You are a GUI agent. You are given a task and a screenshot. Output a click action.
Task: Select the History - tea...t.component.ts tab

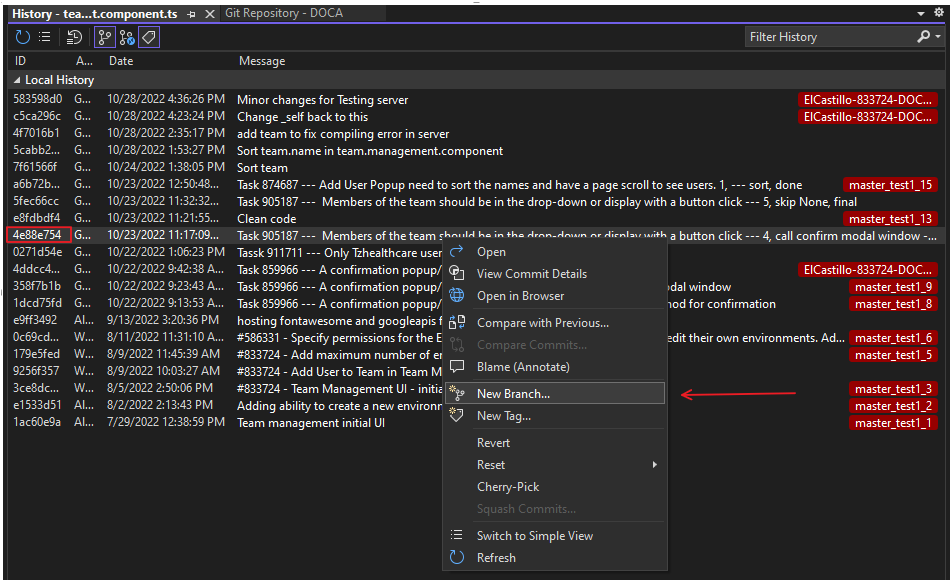coord(95,13)
